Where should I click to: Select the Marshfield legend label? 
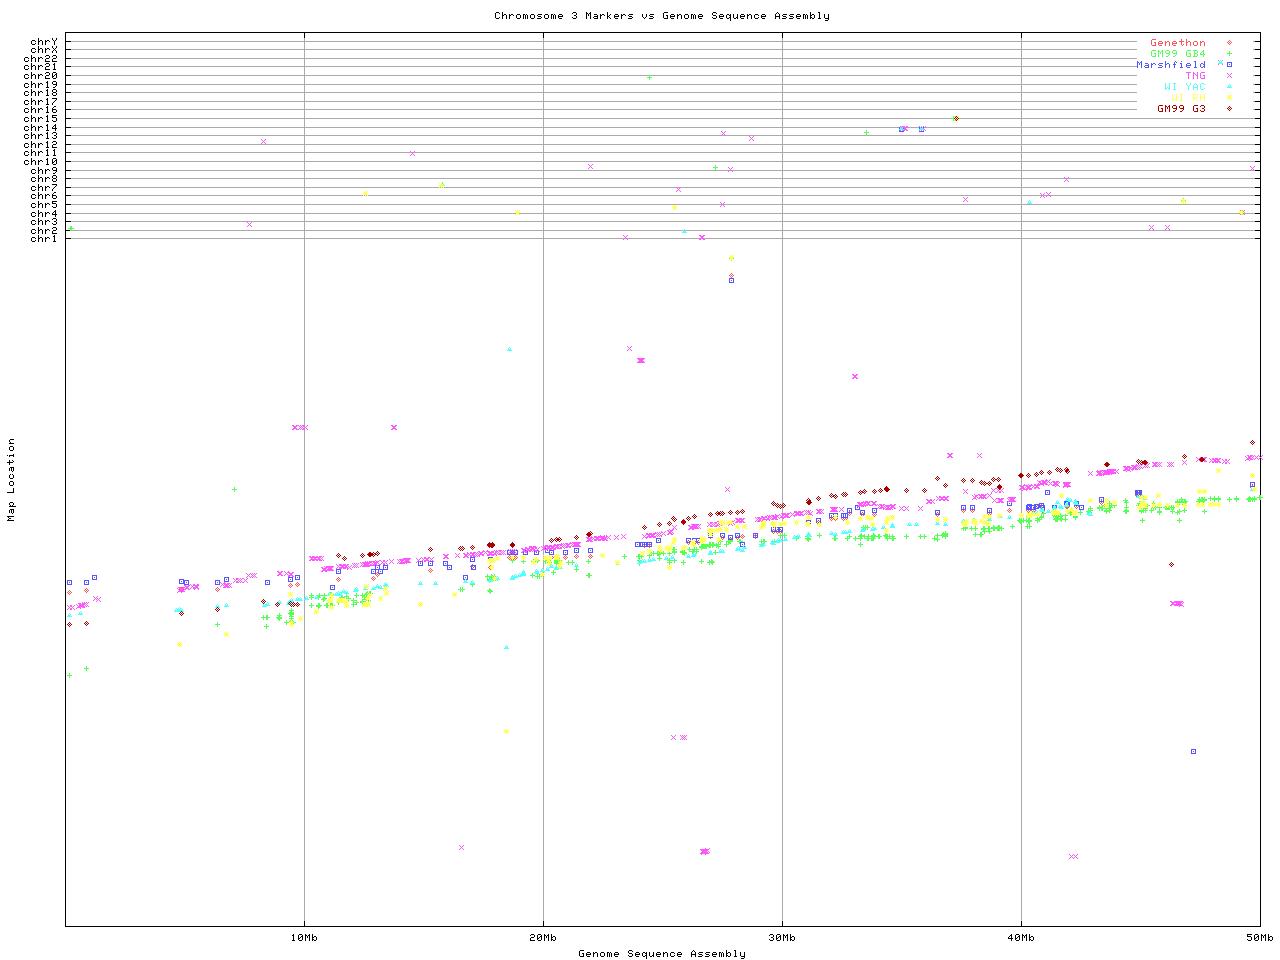coord(1170,65)
